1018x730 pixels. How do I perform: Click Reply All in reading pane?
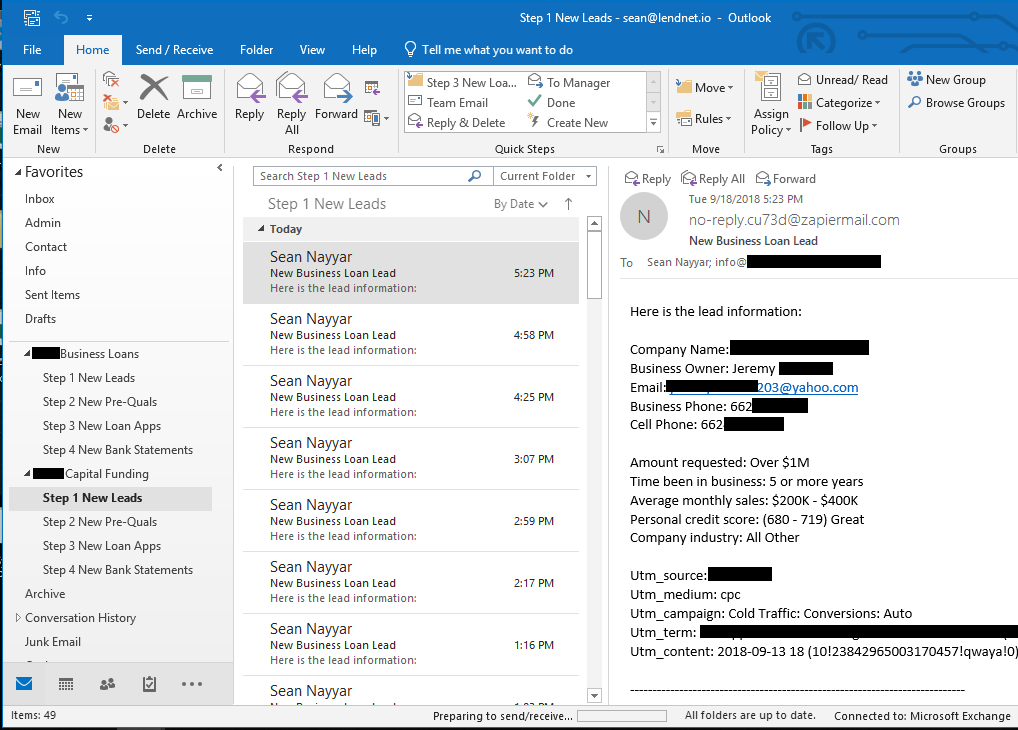pyautogui.click(x=712, y=179)
